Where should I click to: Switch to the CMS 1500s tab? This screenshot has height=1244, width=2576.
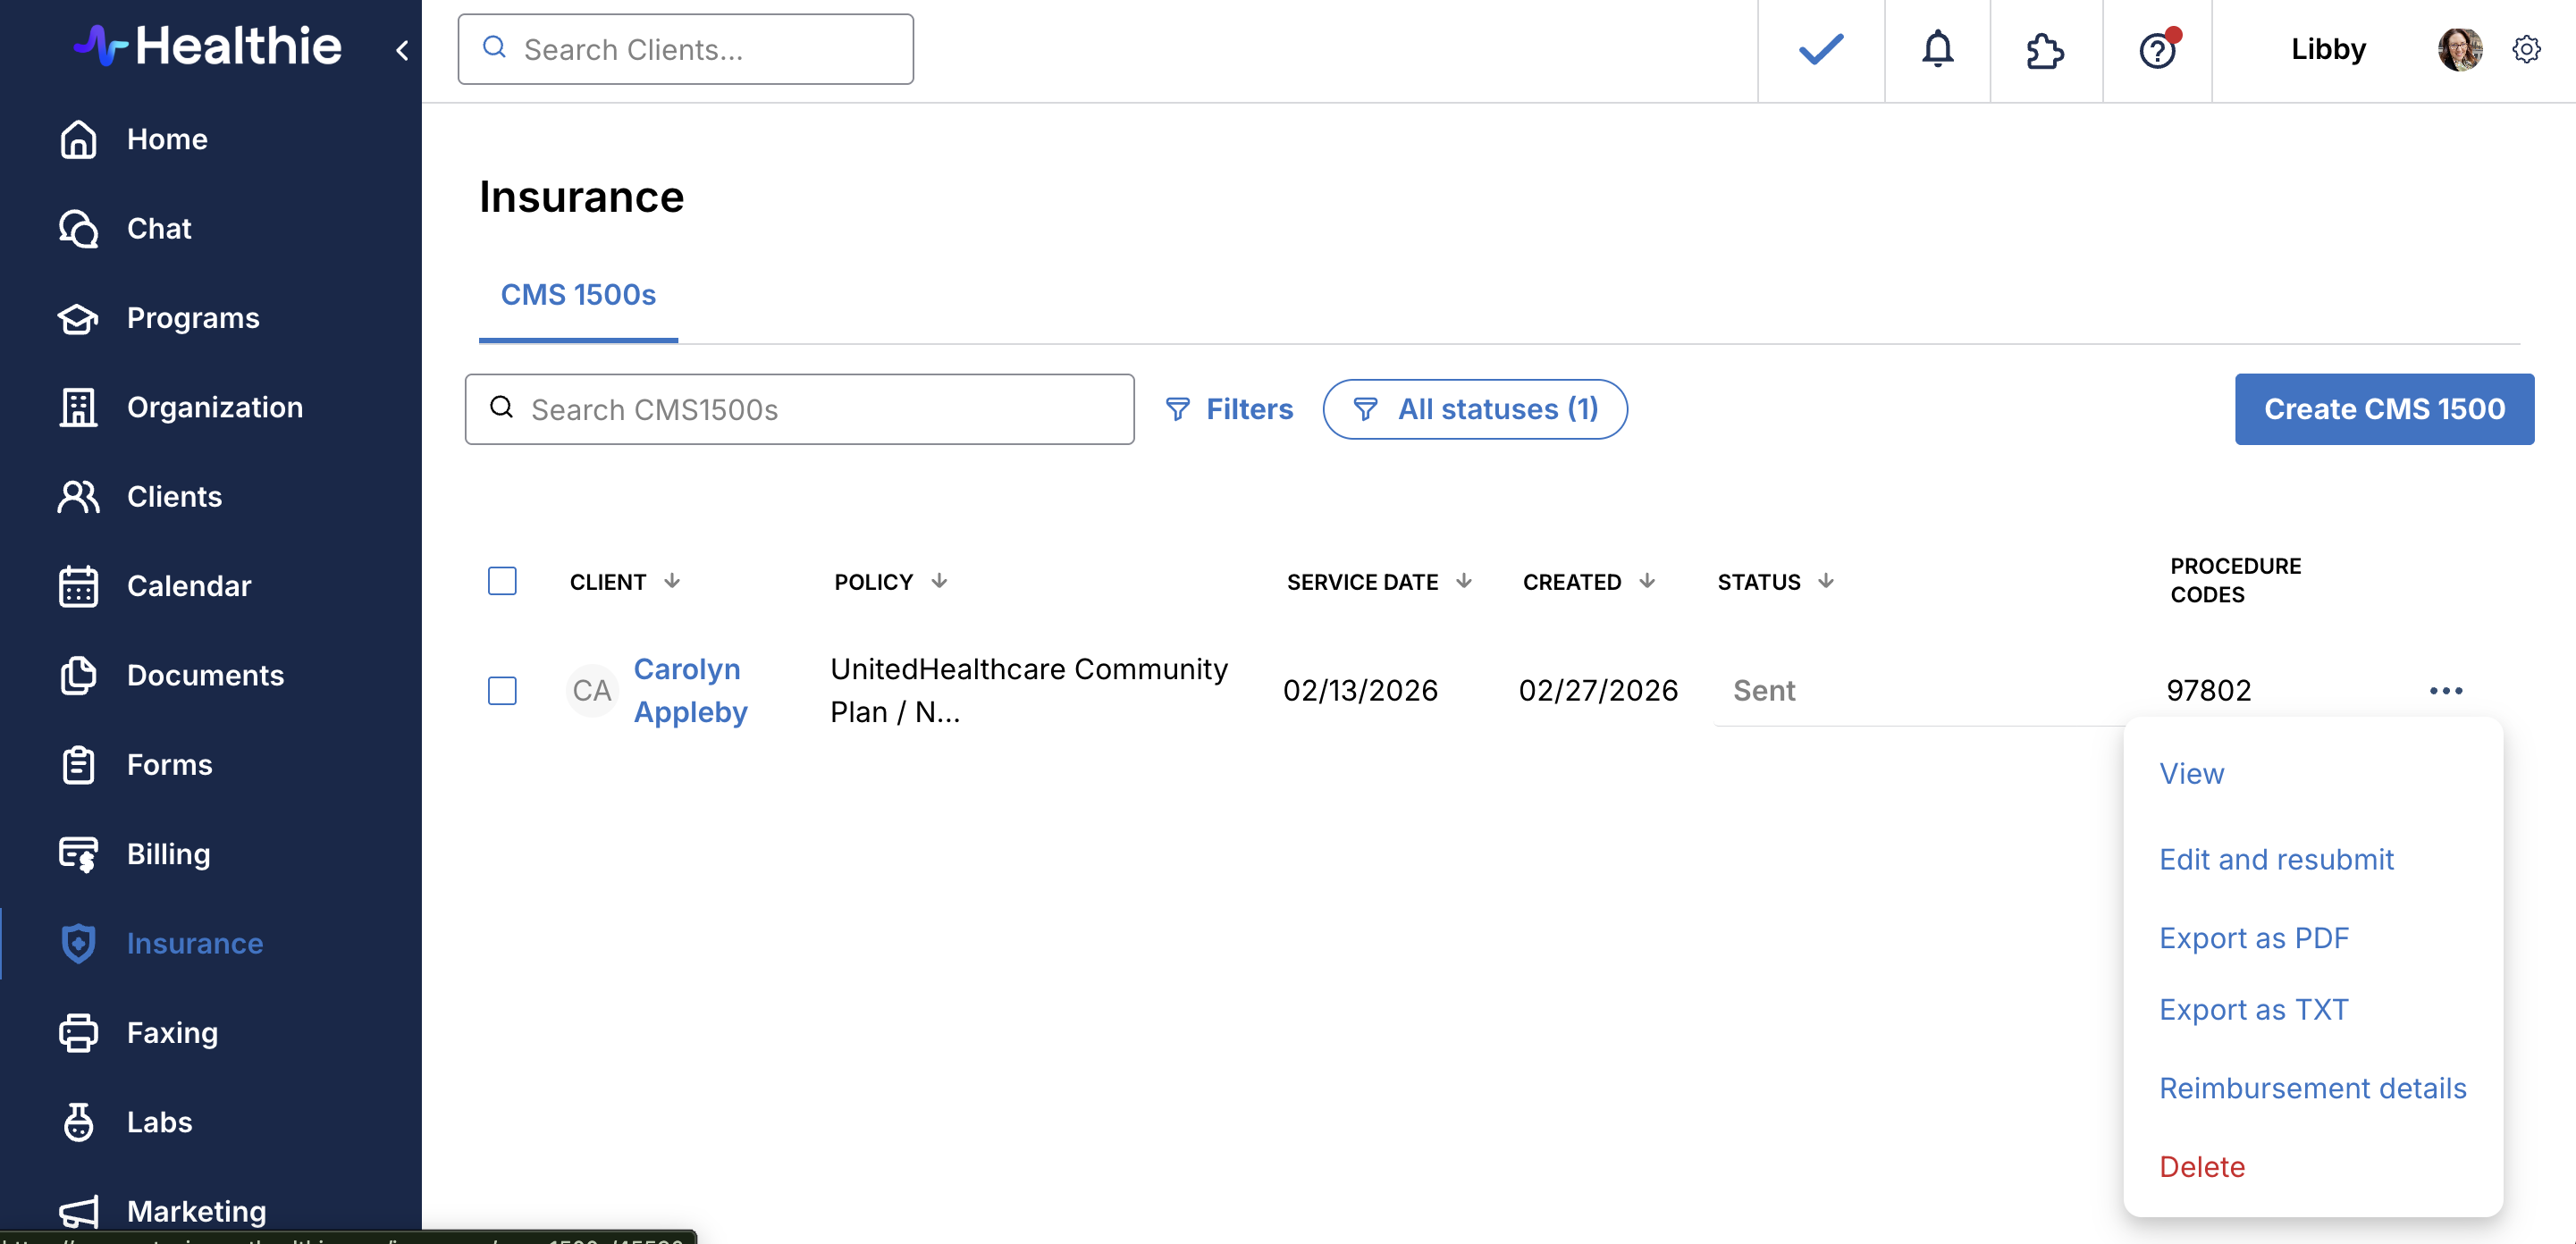(x=578, y=295)
